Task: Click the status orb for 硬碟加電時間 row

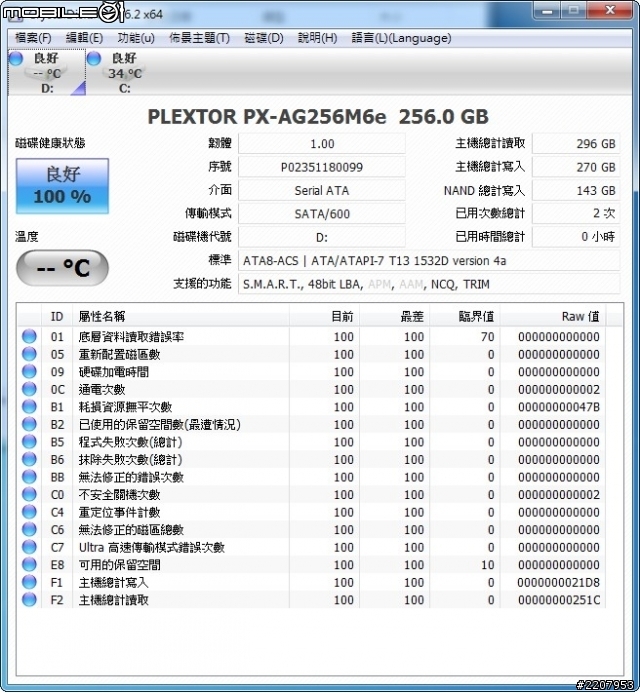Action: click(29, 372)
